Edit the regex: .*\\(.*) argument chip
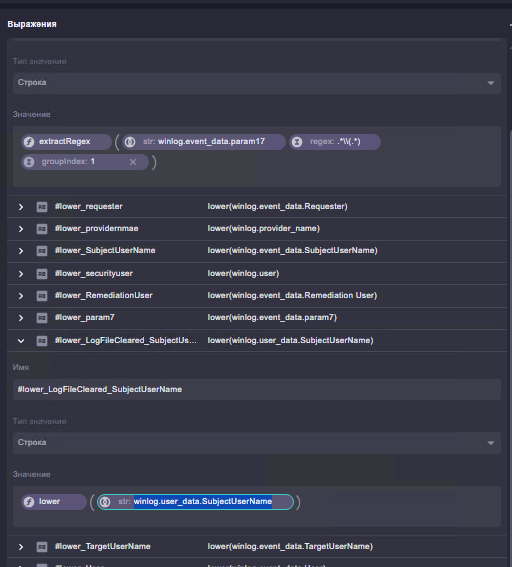Screen dimensions: 512x567 click(335, 142)
